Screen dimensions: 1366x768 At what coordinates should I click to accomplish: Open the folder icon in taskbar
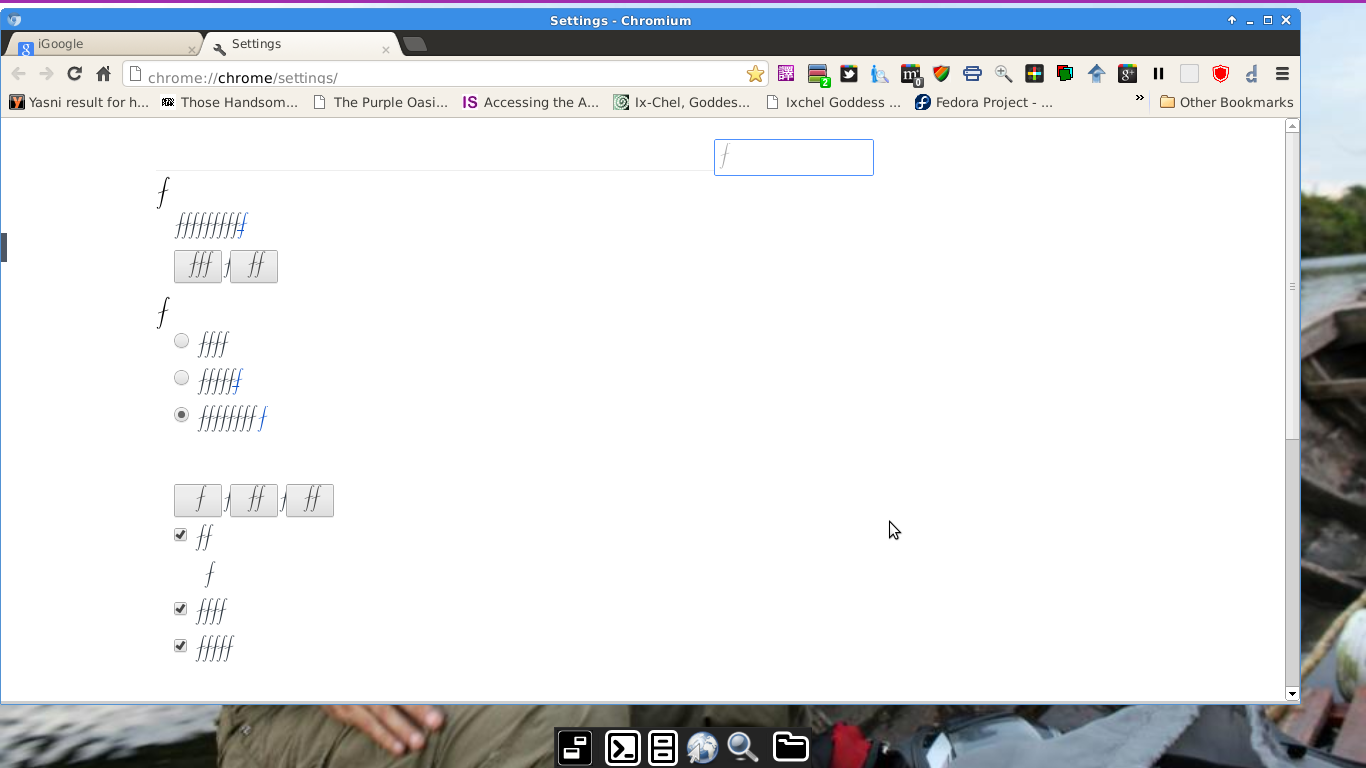790,747
